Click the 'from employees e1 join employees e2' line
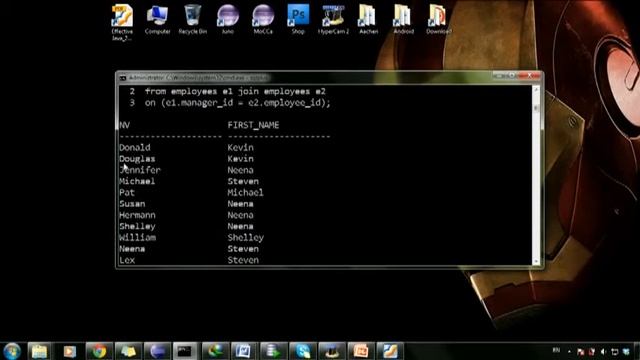The image size is (640, 360). (236, 91)
